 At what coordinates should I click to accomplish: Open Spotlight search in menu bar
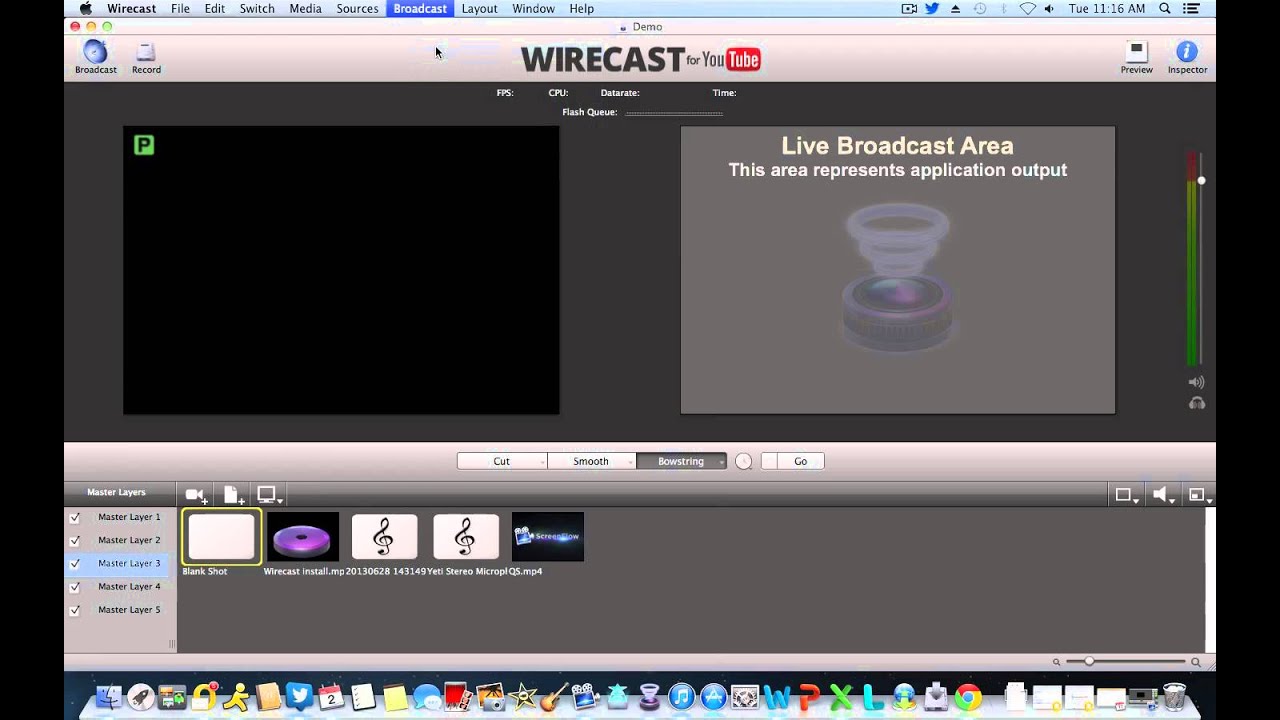(x=1165, y=8)
